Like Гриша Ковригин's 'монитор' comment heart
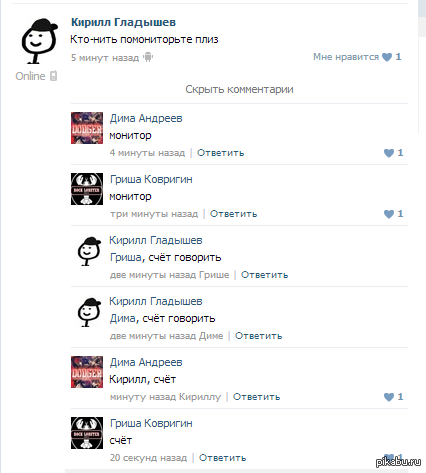 point(389,214)
